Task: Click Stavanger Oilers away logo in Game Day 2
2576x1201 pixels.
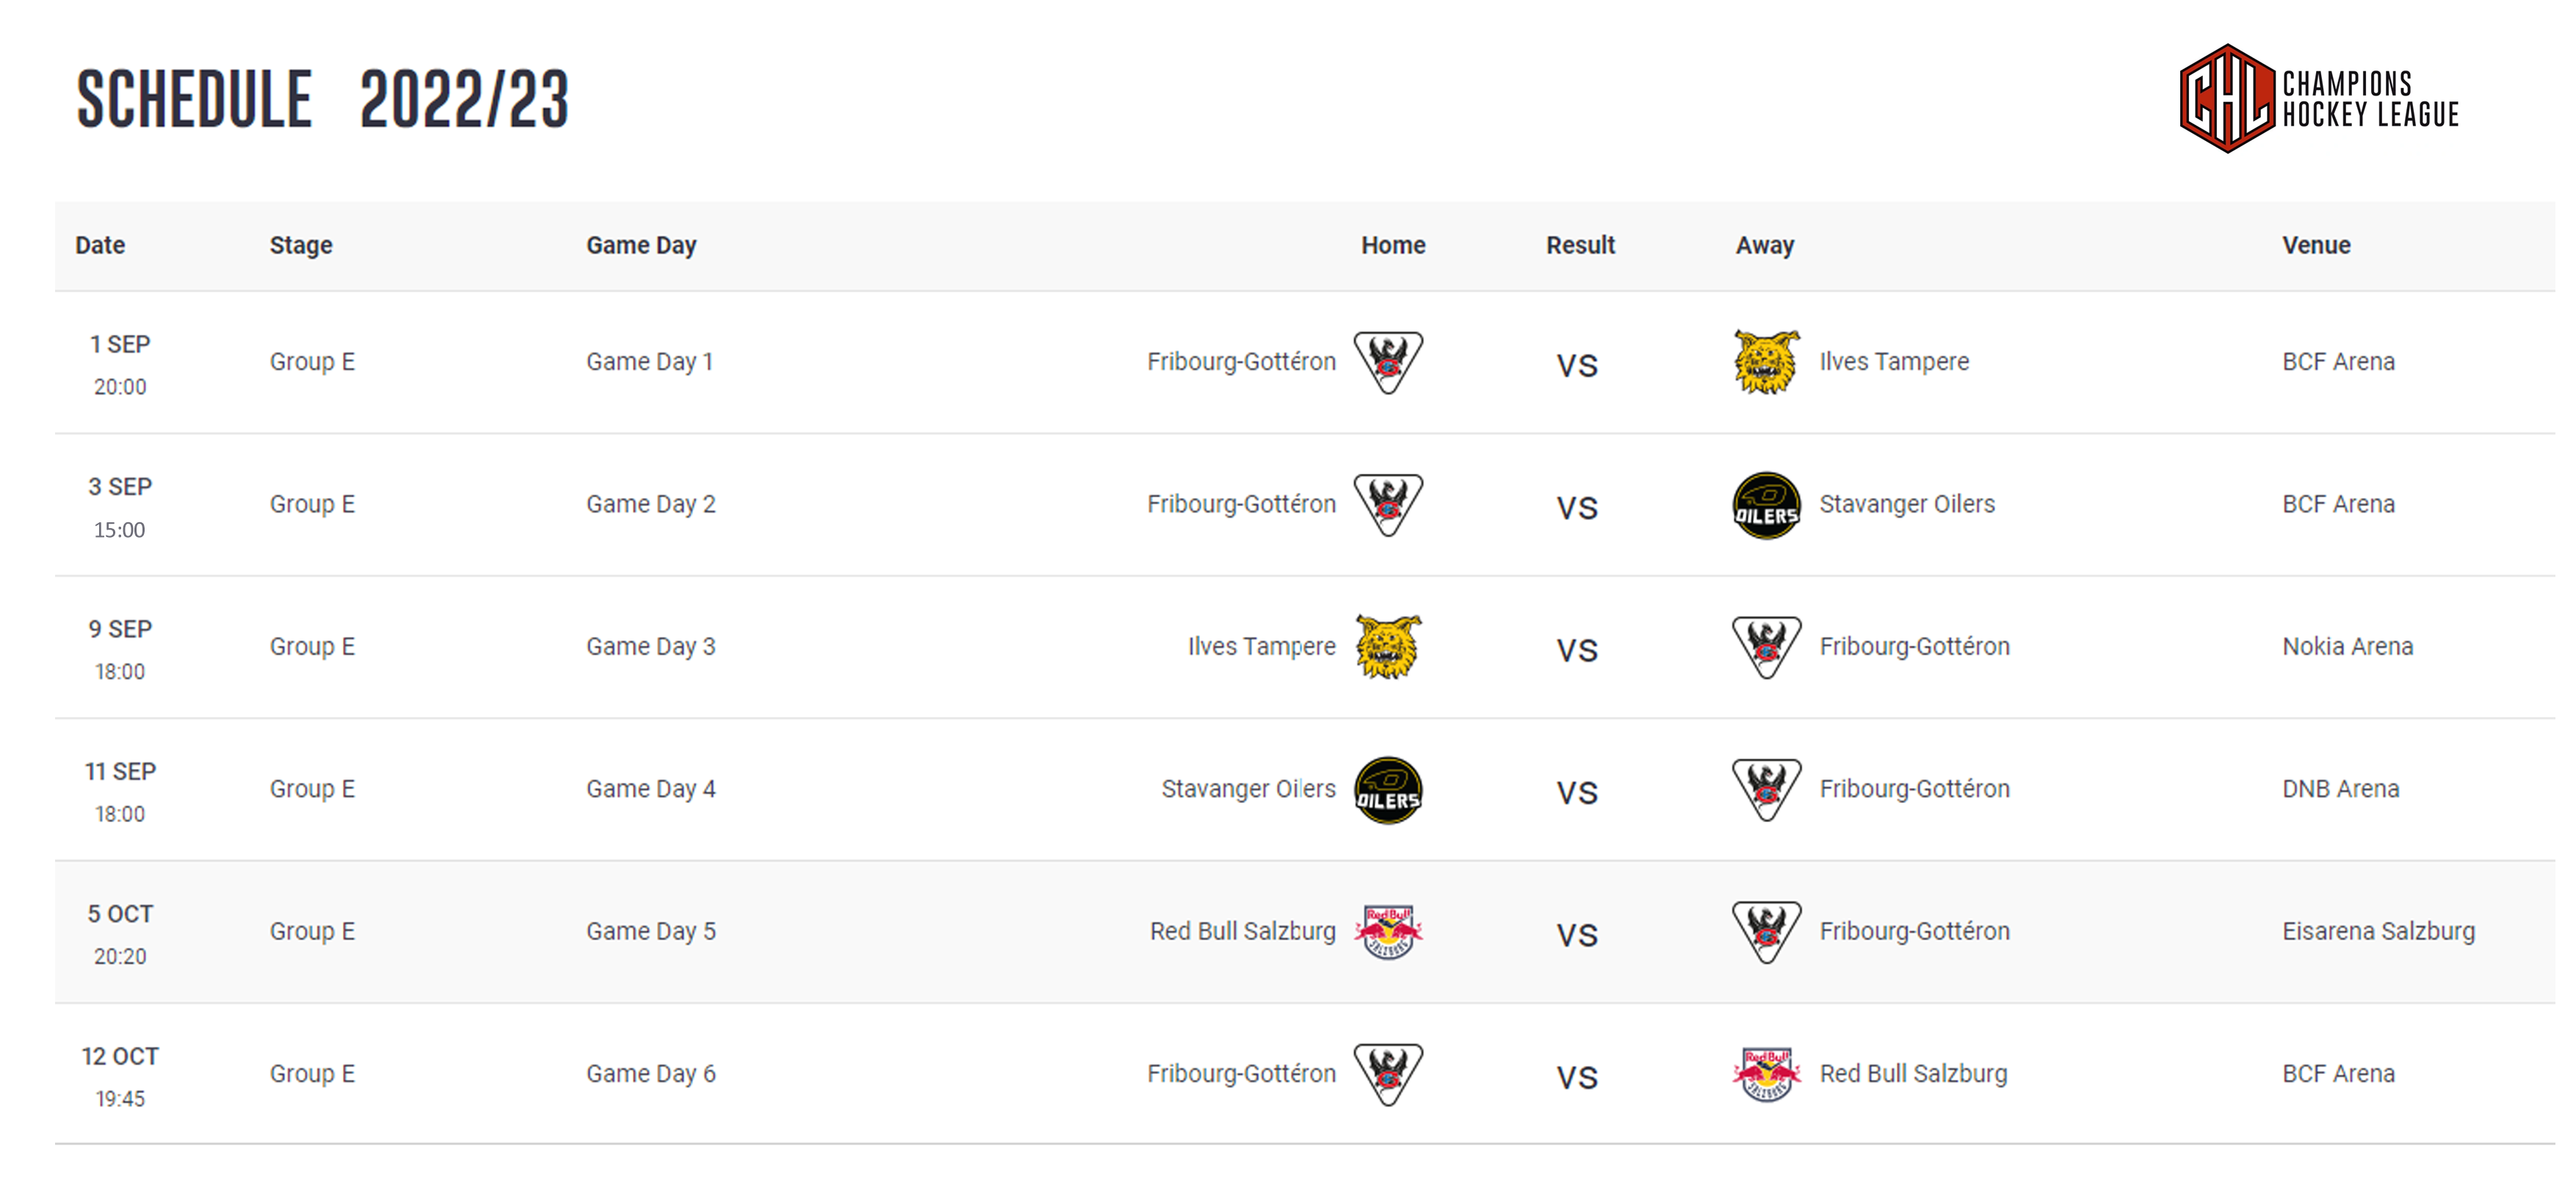Action: (1766, 505)
